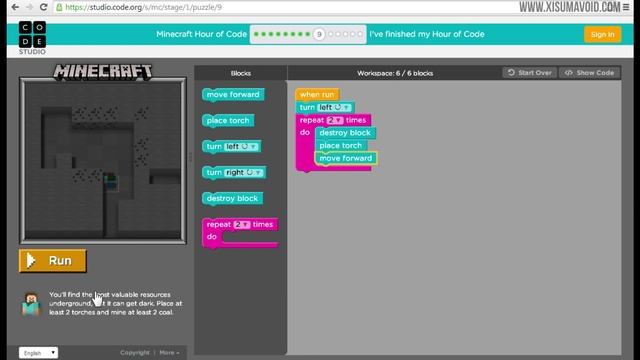Select the toolbox move forward block
Screen dimensions: 640x360
pyautogui.click(x=233, y=95)
